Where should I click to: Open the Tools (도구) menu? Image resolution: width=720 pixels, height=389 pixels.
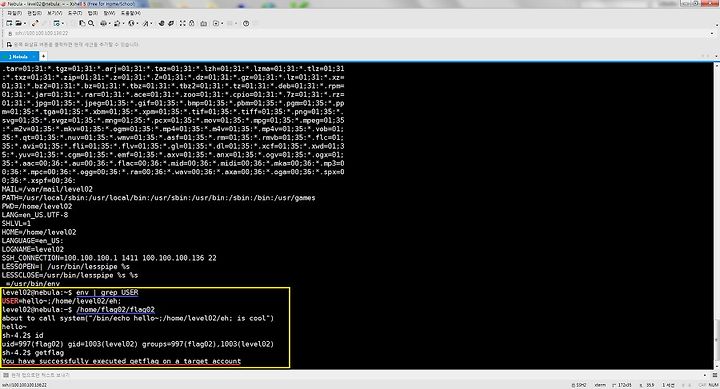pos(74,13)
